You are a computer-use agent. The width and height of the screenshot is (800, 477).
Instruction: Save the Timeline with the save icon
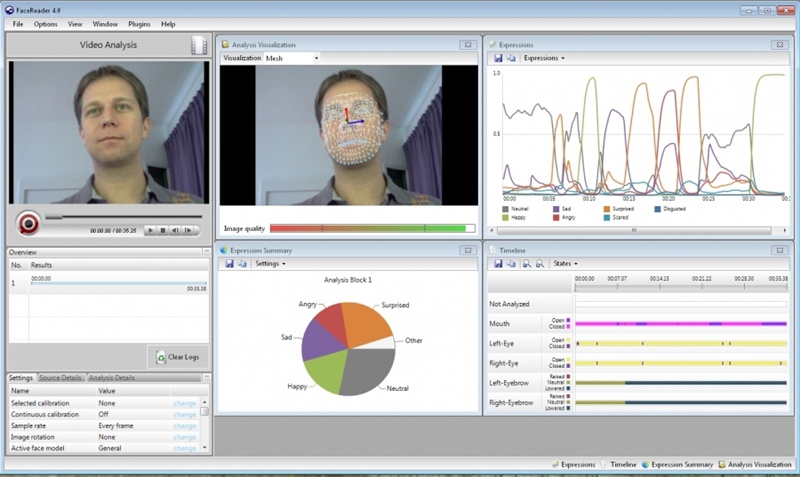(x=498, y=264)
